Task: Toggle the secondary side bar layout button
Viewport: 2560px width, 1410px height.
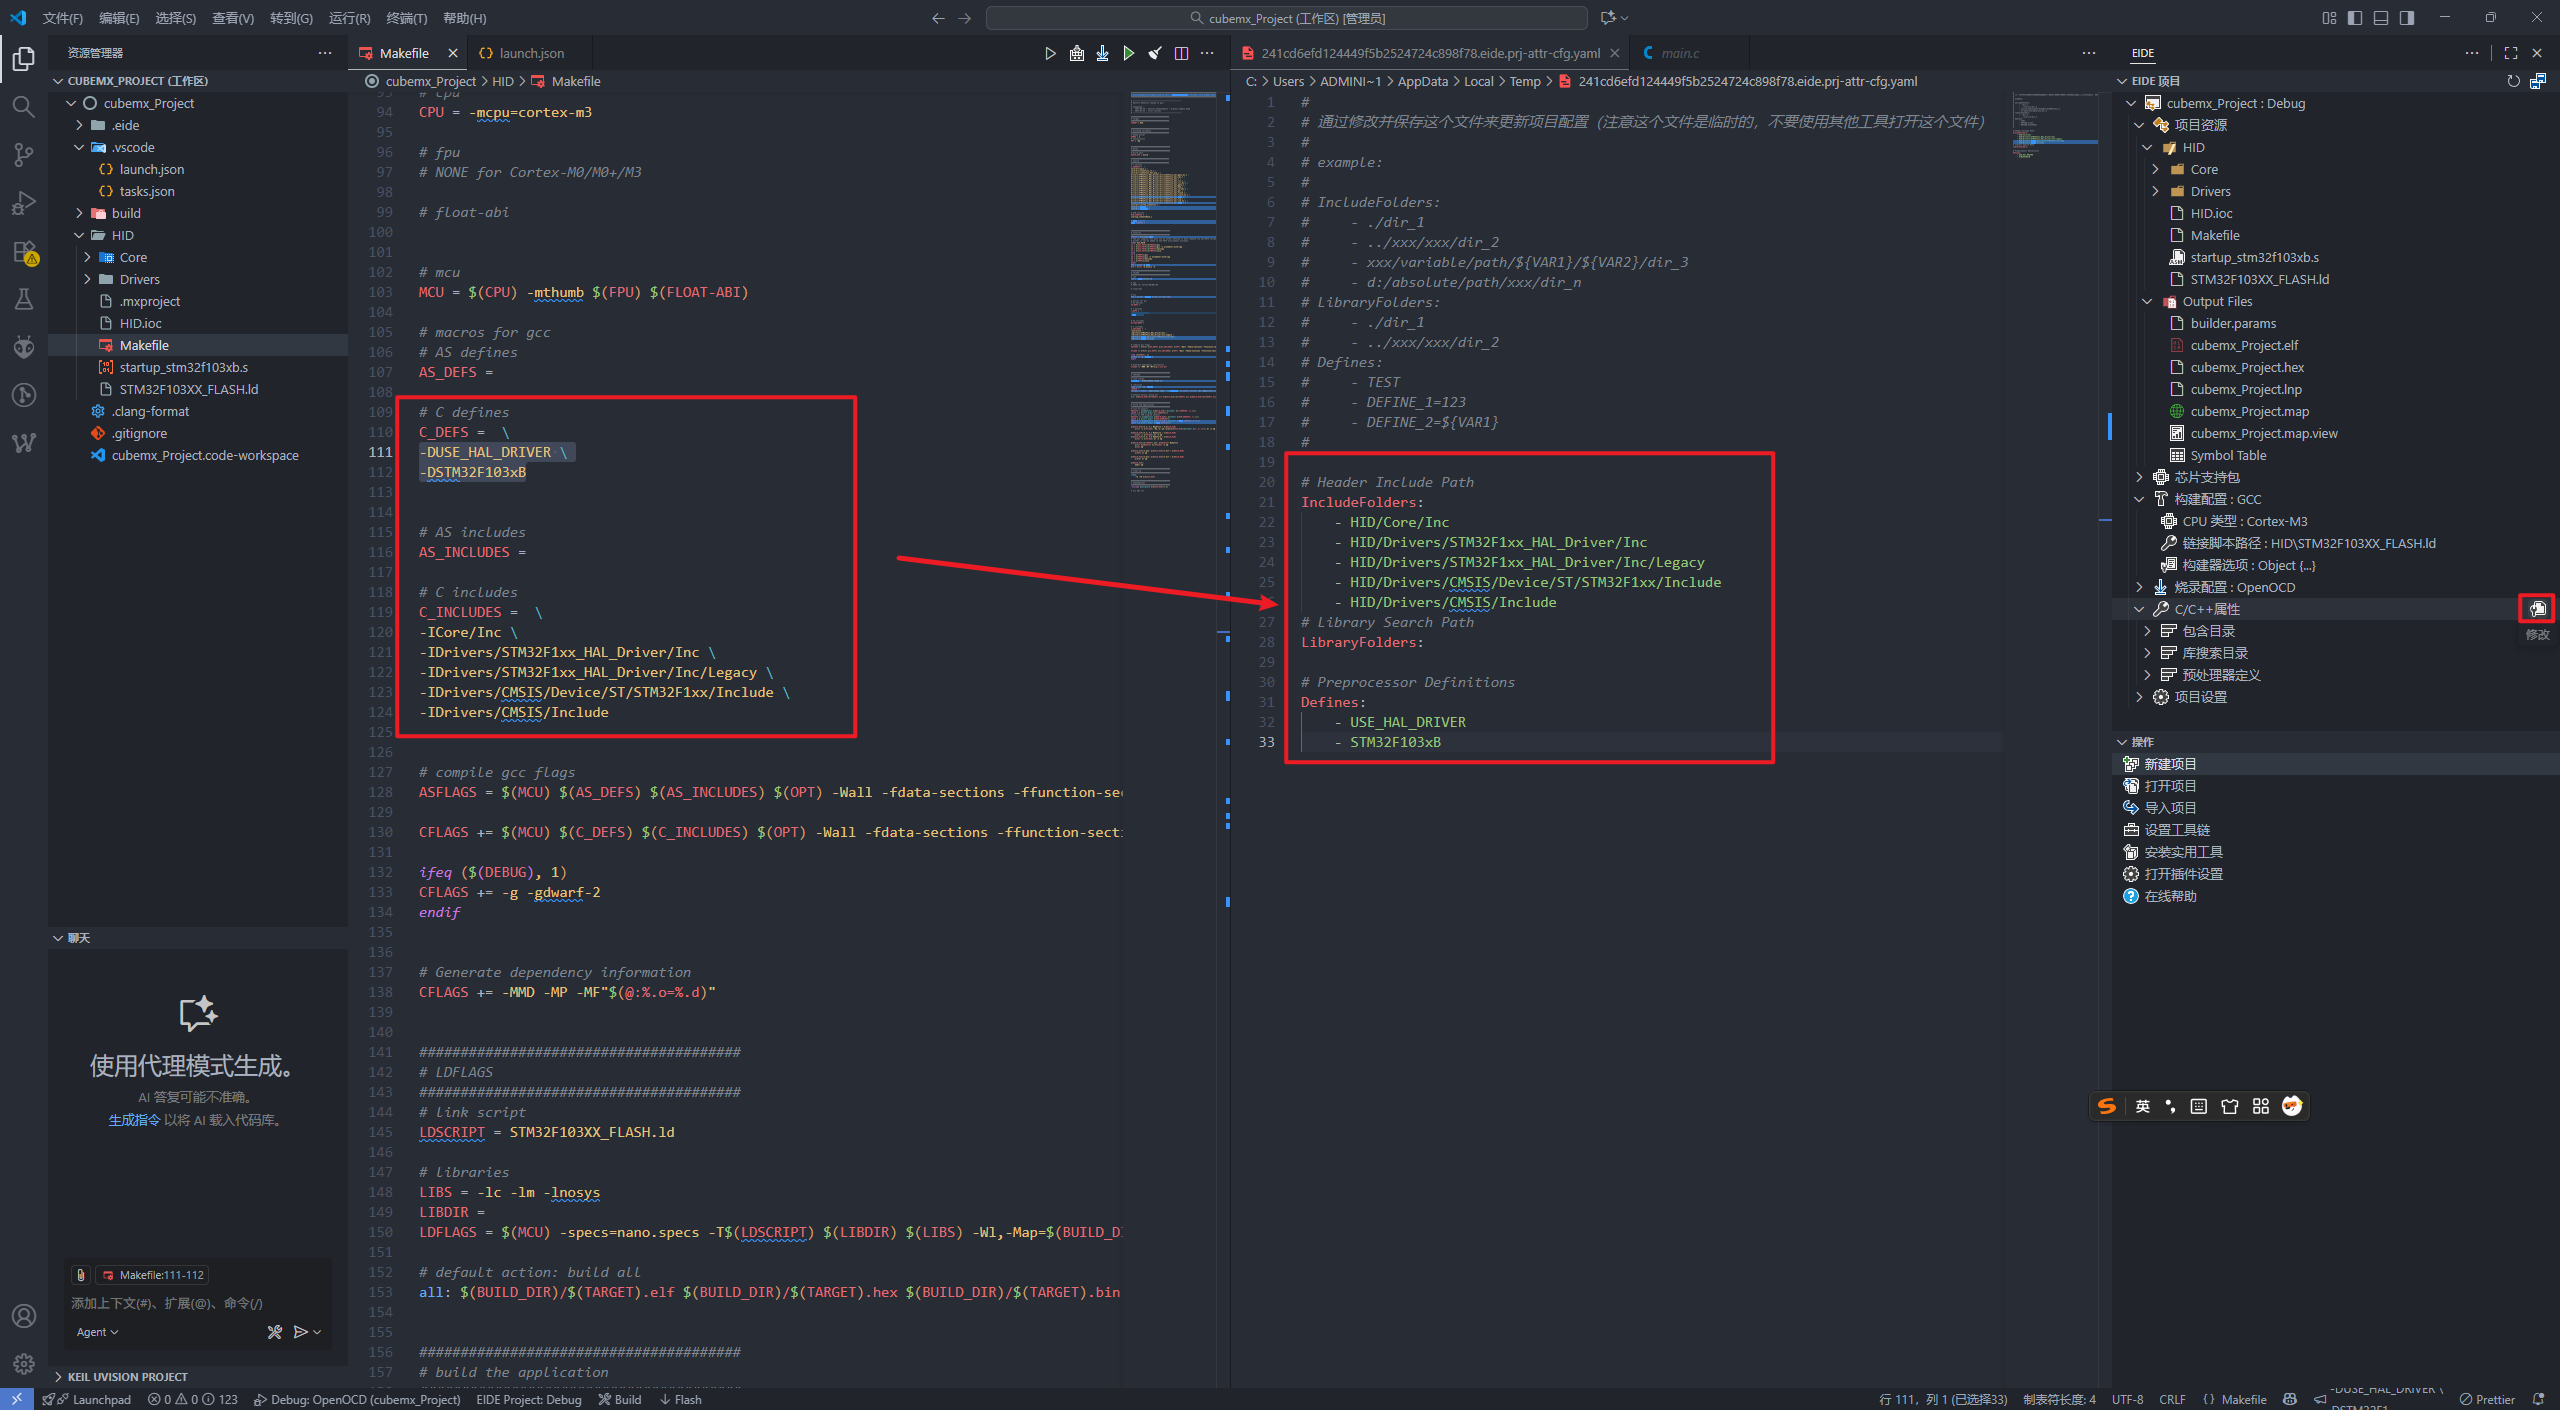Action: click(x=2407, y=18)
